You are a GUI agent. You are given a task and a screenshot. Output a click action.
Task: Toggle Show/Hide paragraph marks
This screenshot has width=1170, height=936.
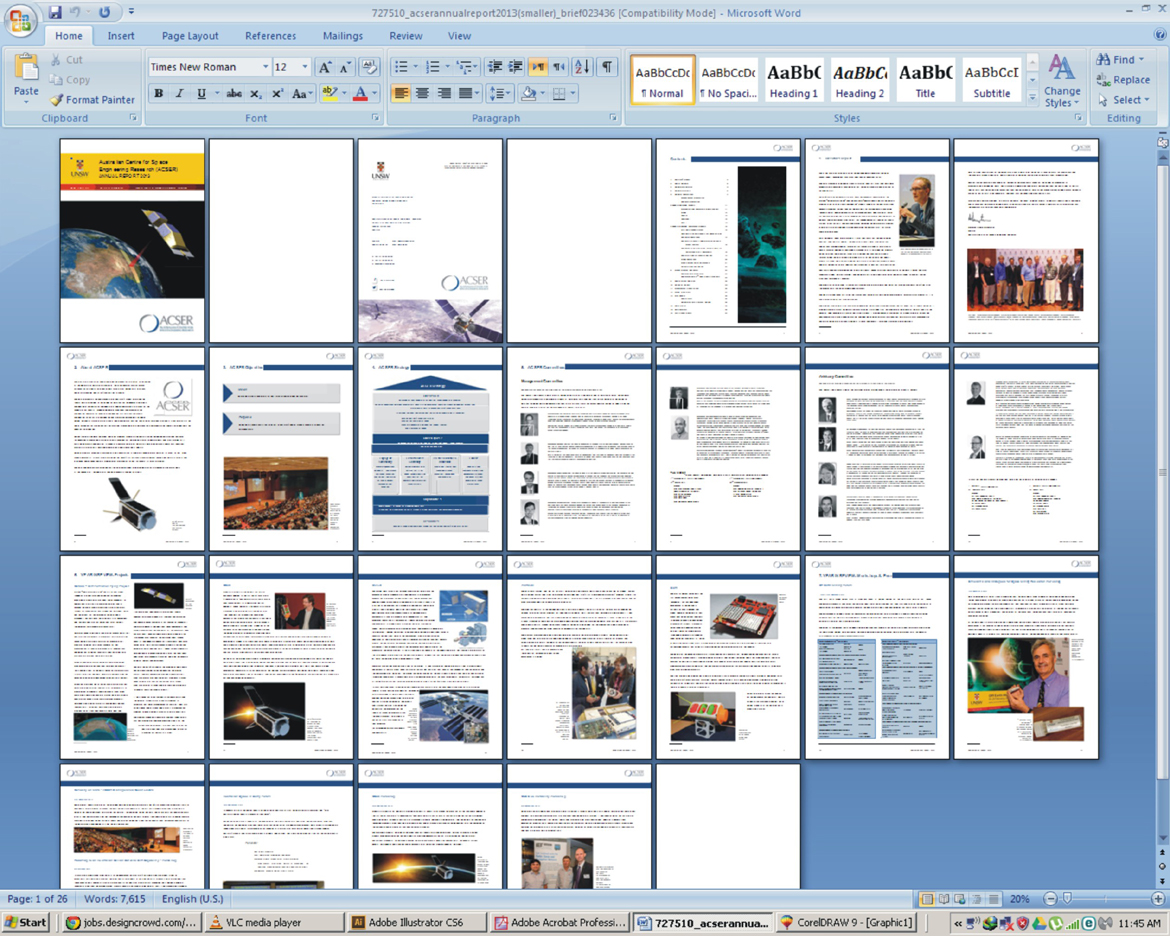click(x=607, y=68)
